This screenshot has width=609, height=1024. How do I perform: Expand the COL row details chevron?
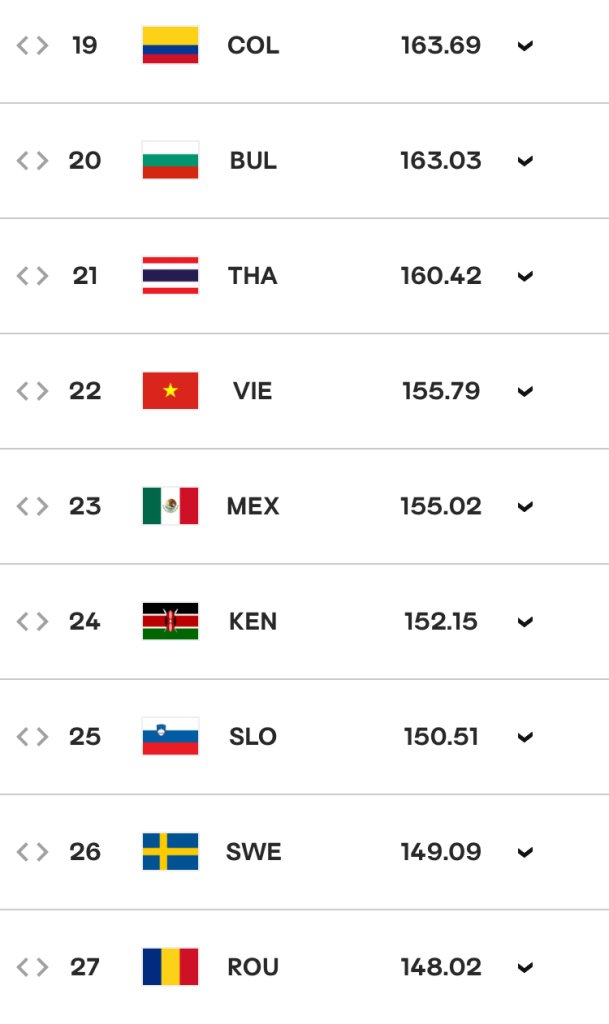(x=525, y=46)
